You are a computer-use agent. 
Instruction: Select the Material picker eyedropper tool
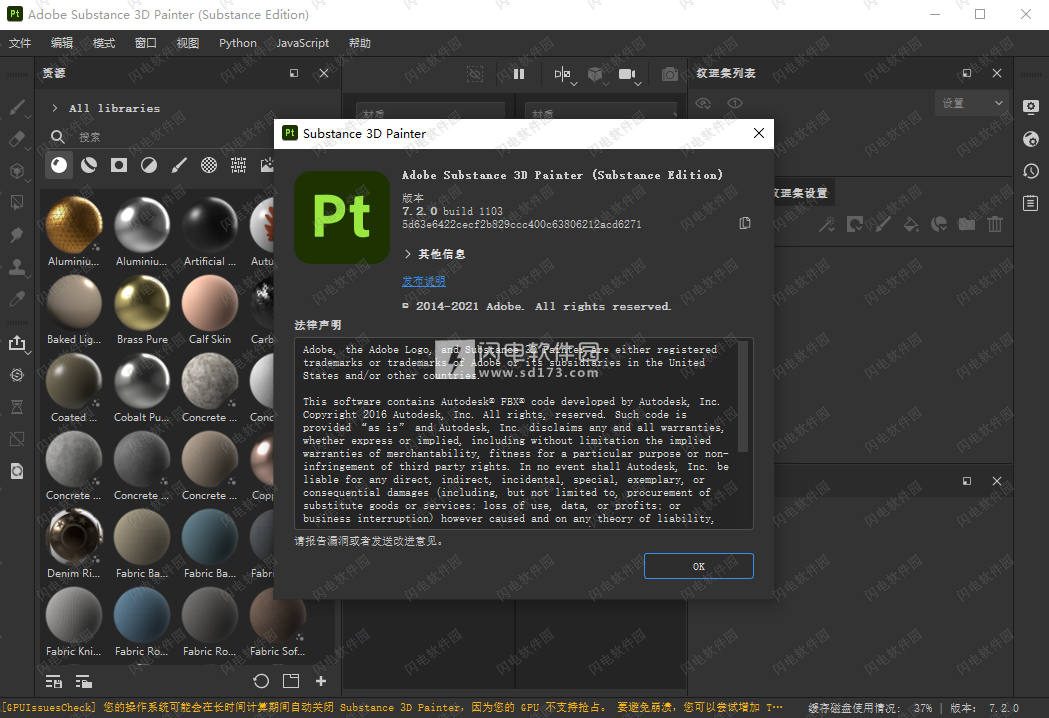tap(17, 298)
